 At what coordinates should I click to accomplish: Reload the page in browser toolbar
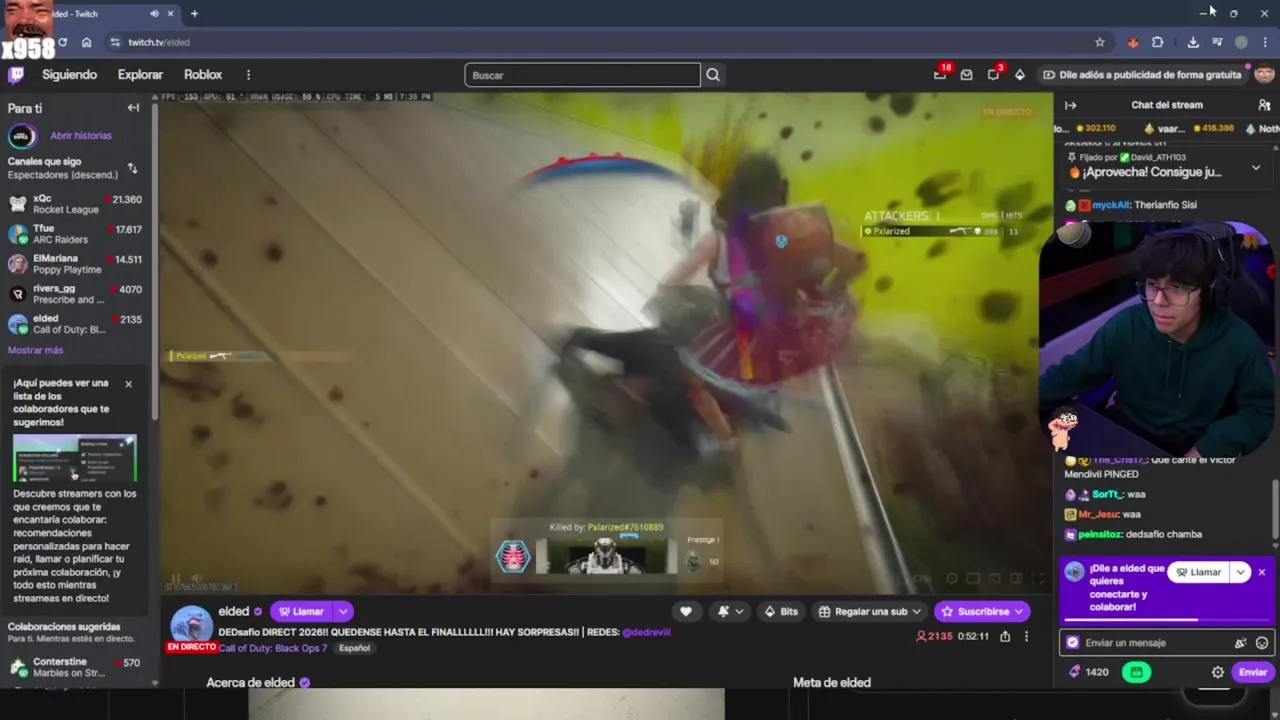pos(62,42)
